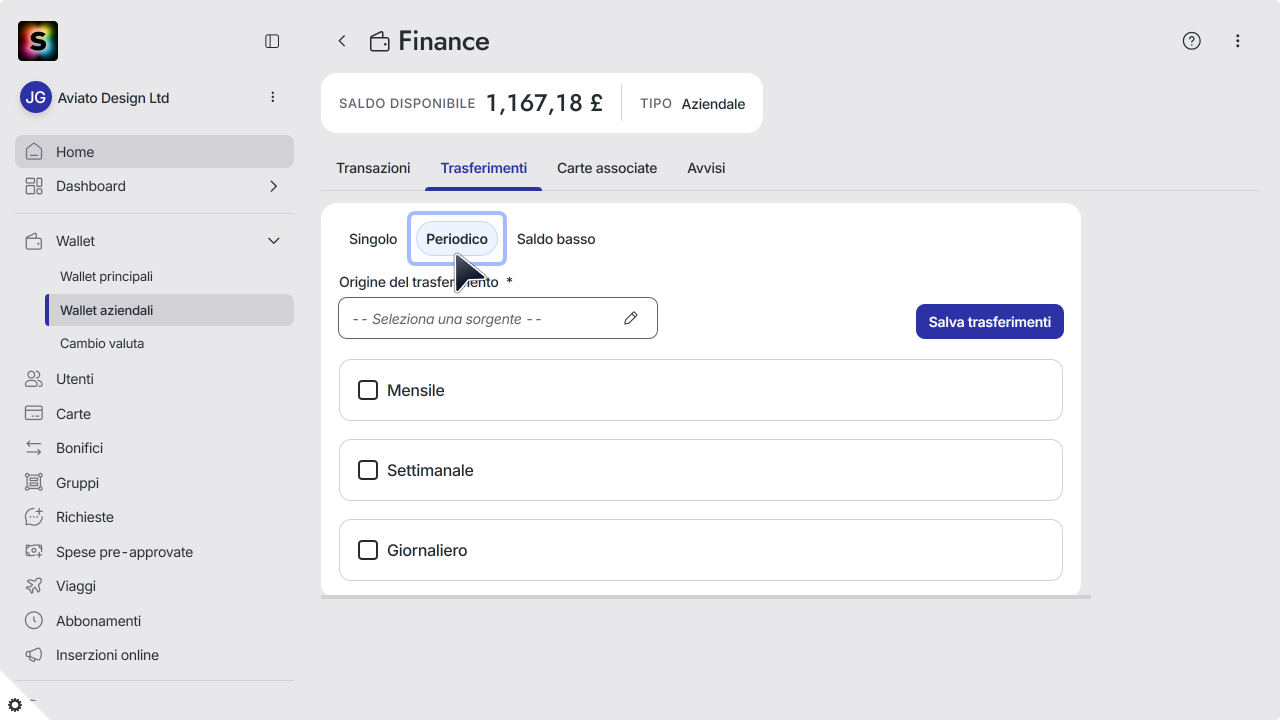Screen dimensions: 1280x720
Task: Check the Giornaliero checkbox
Action: (368, 550)
